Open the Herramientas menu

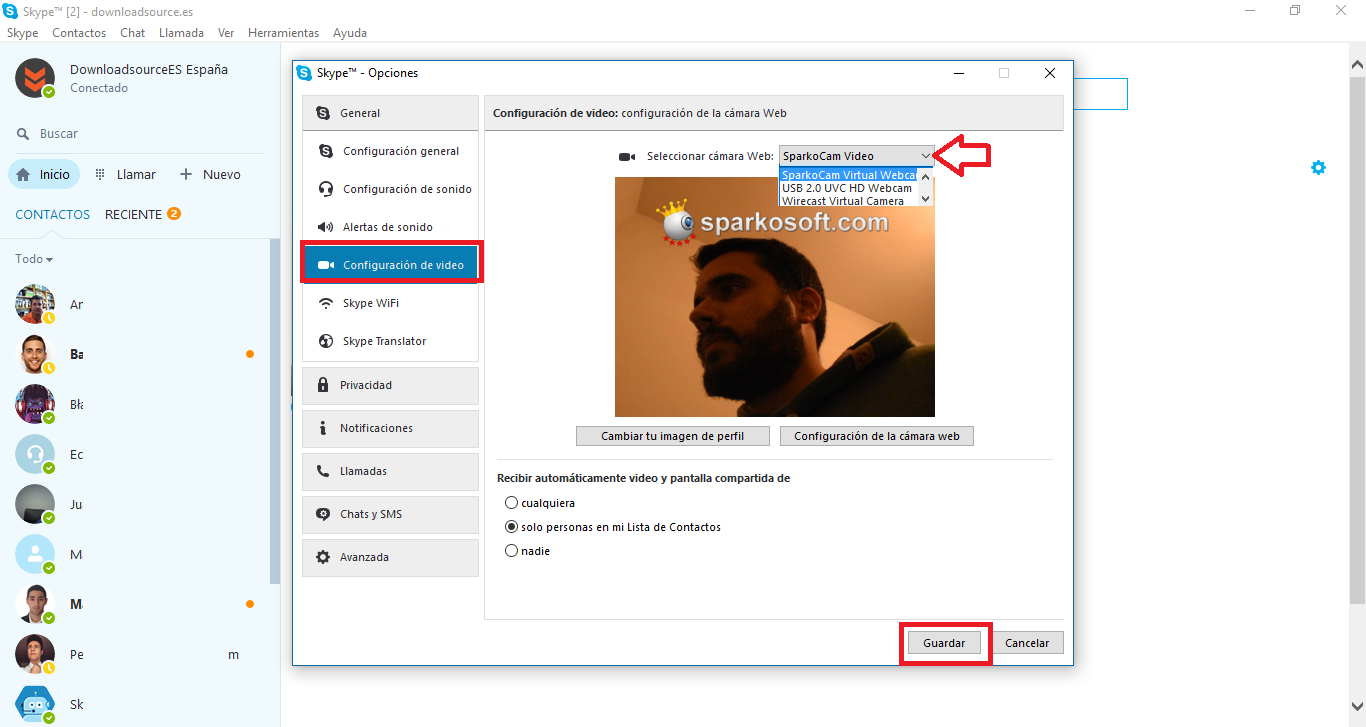pyautogui.click(x=284, y=33)
